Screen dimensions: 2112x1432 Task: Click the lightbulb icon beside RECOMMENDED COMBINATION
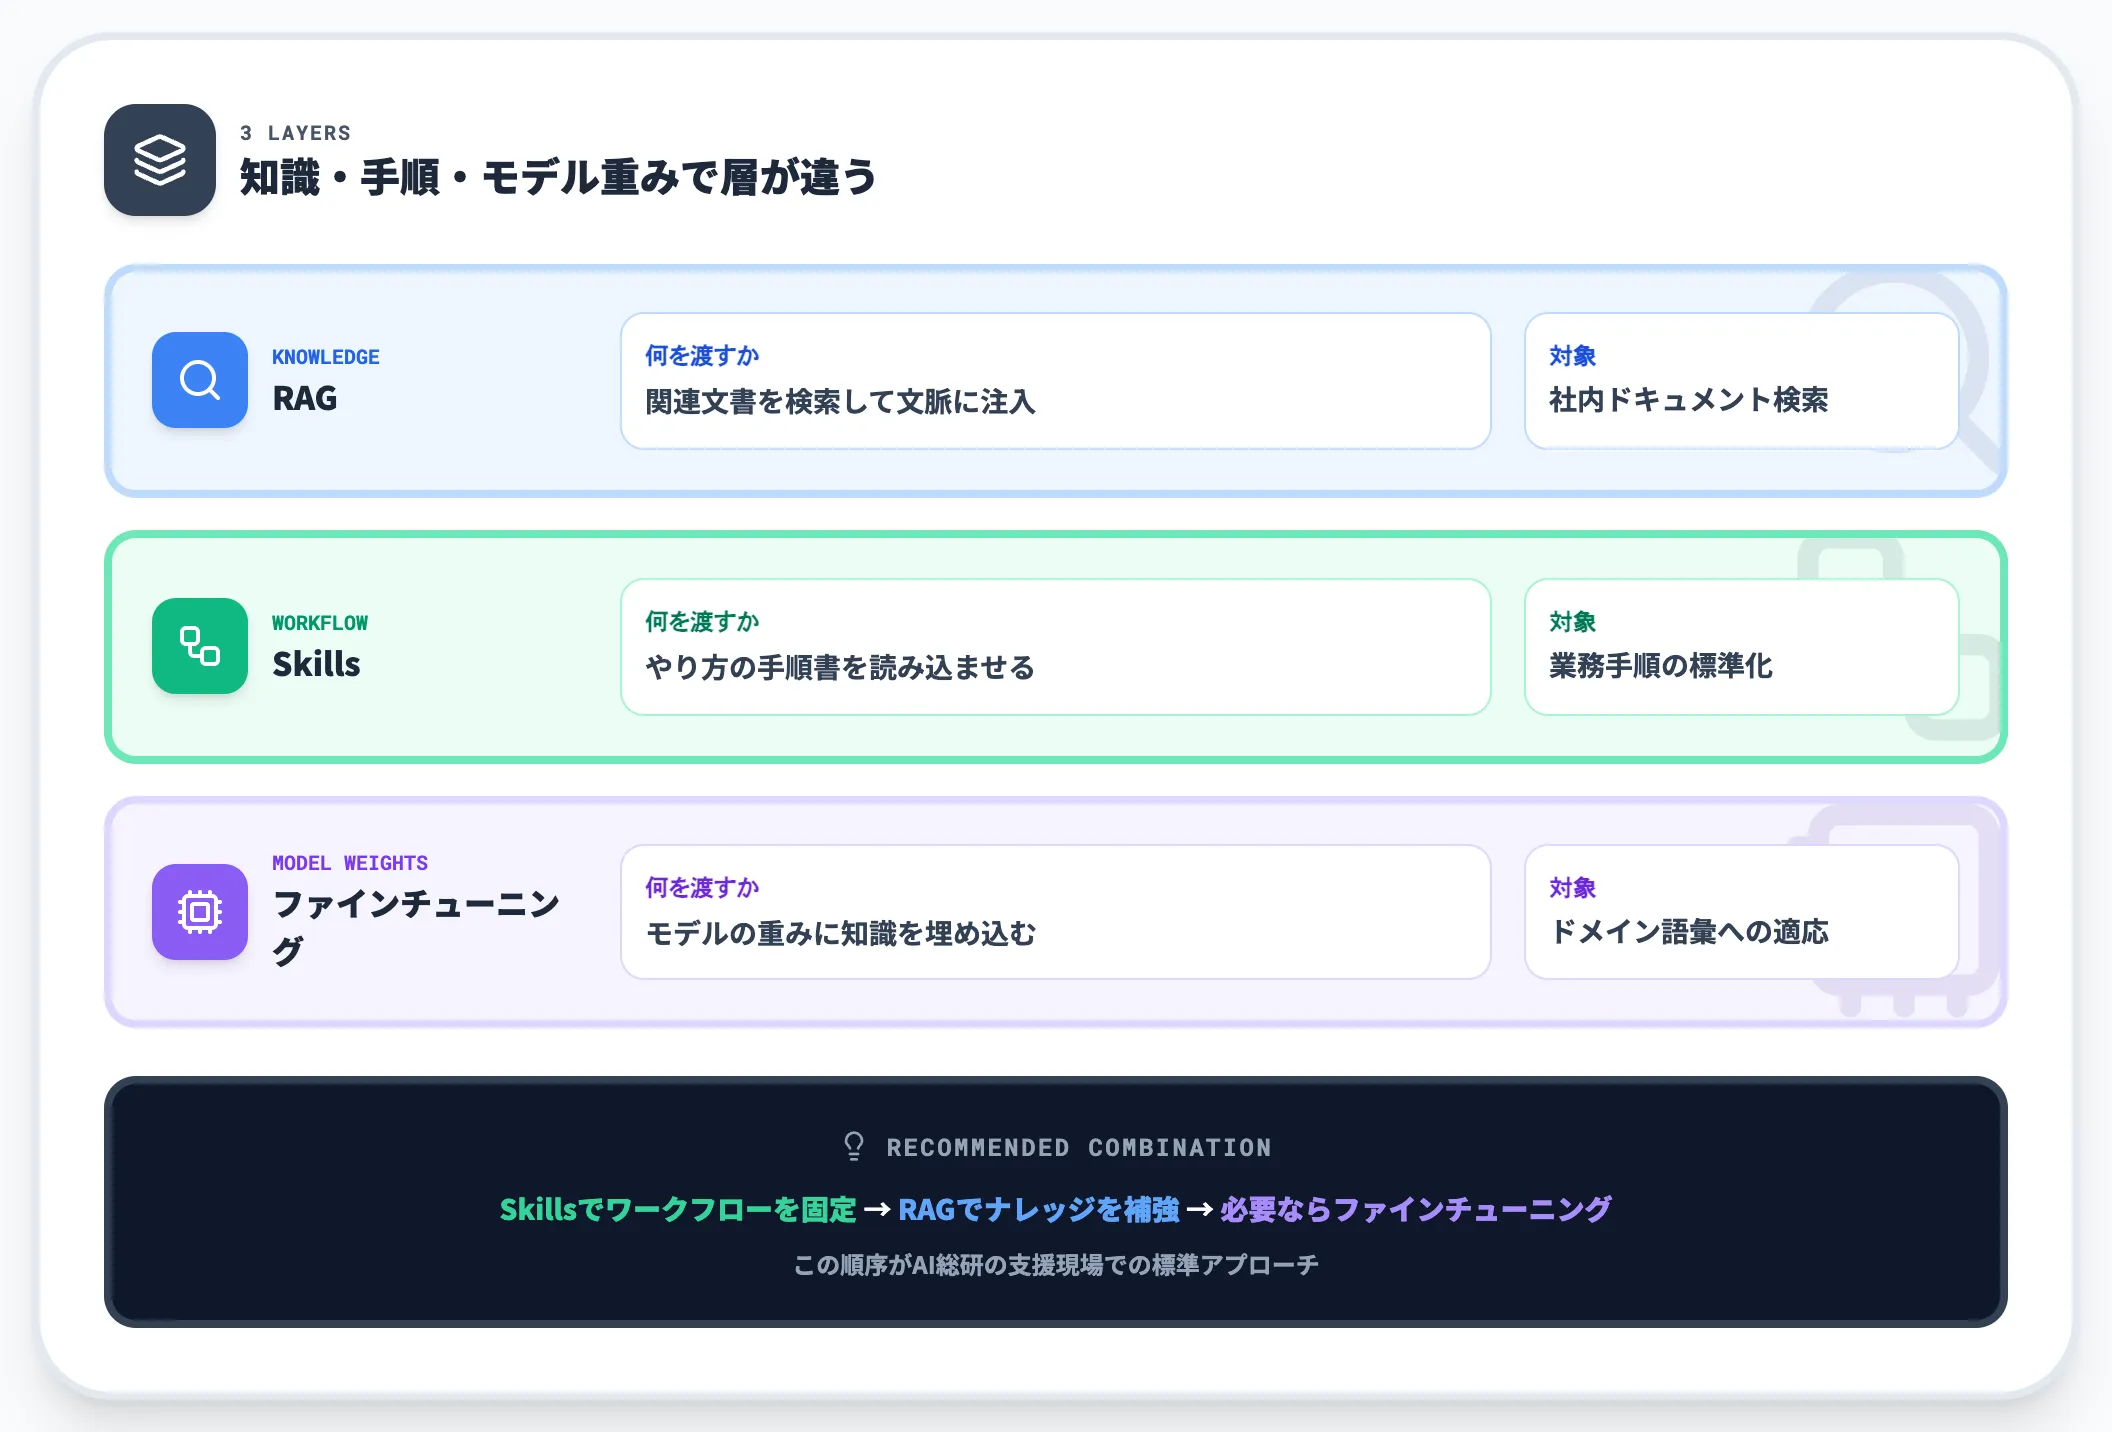coord(854,1146)
